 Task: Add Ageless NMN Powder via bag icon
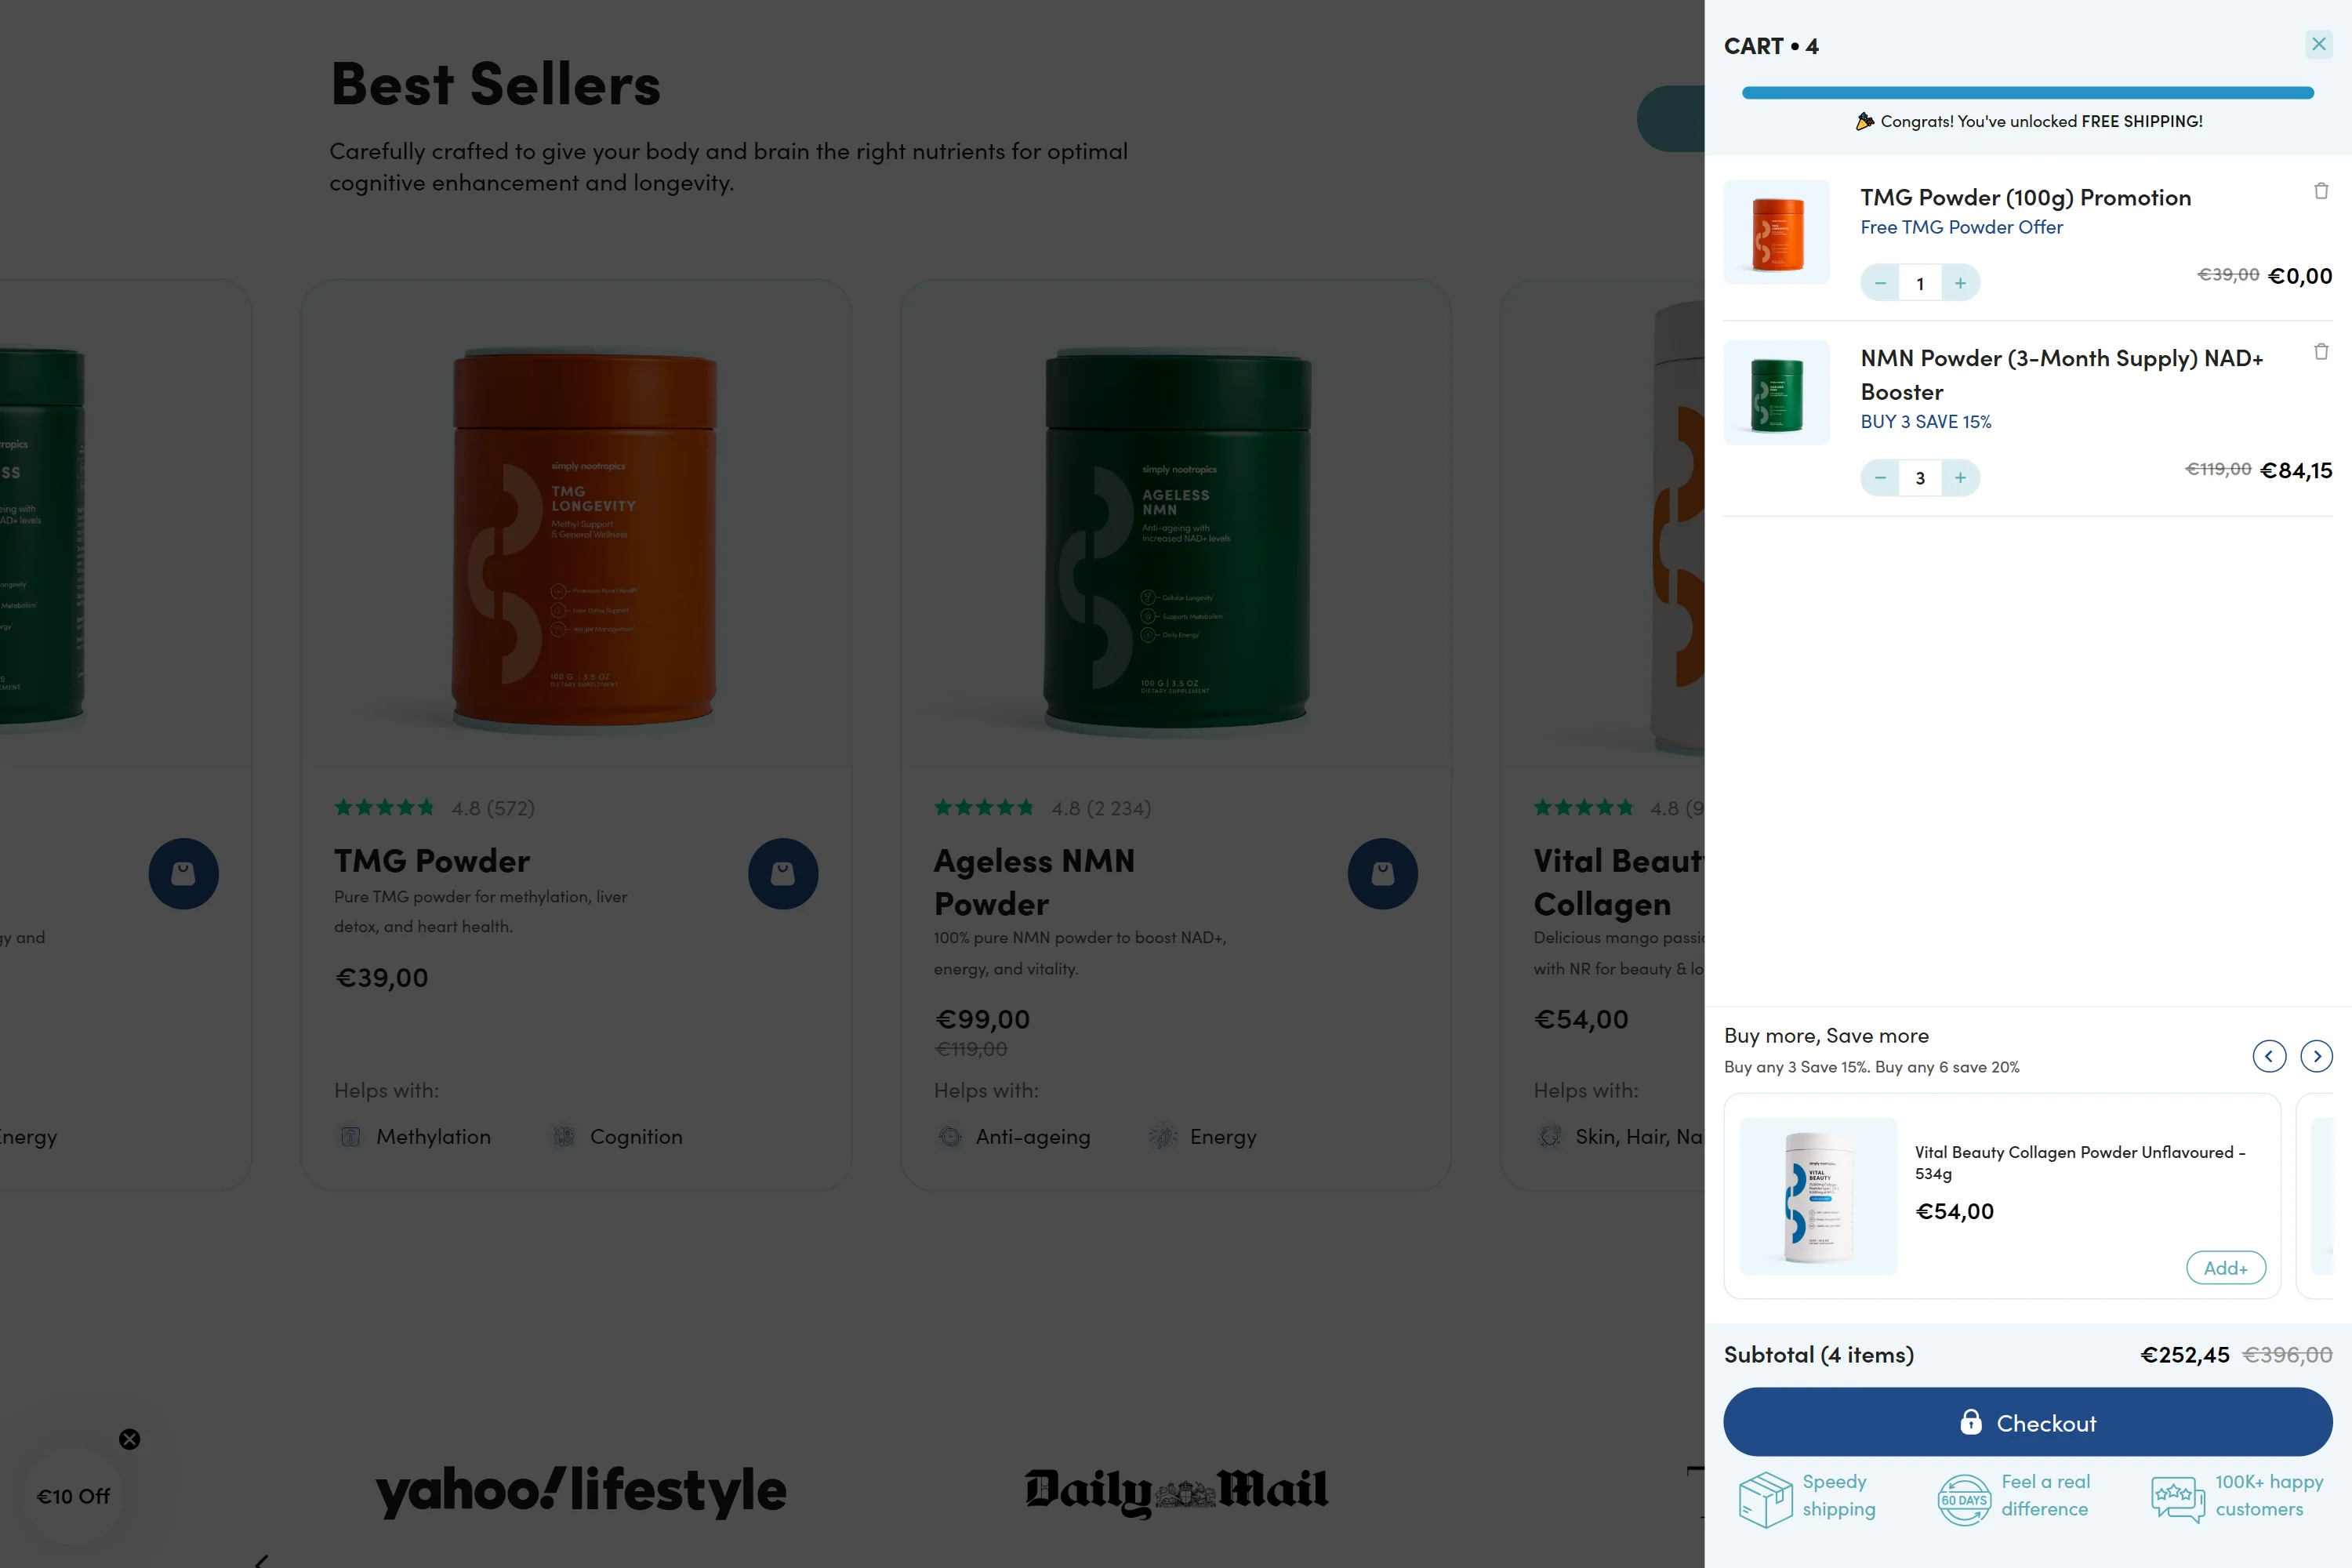click(1382, 873)
